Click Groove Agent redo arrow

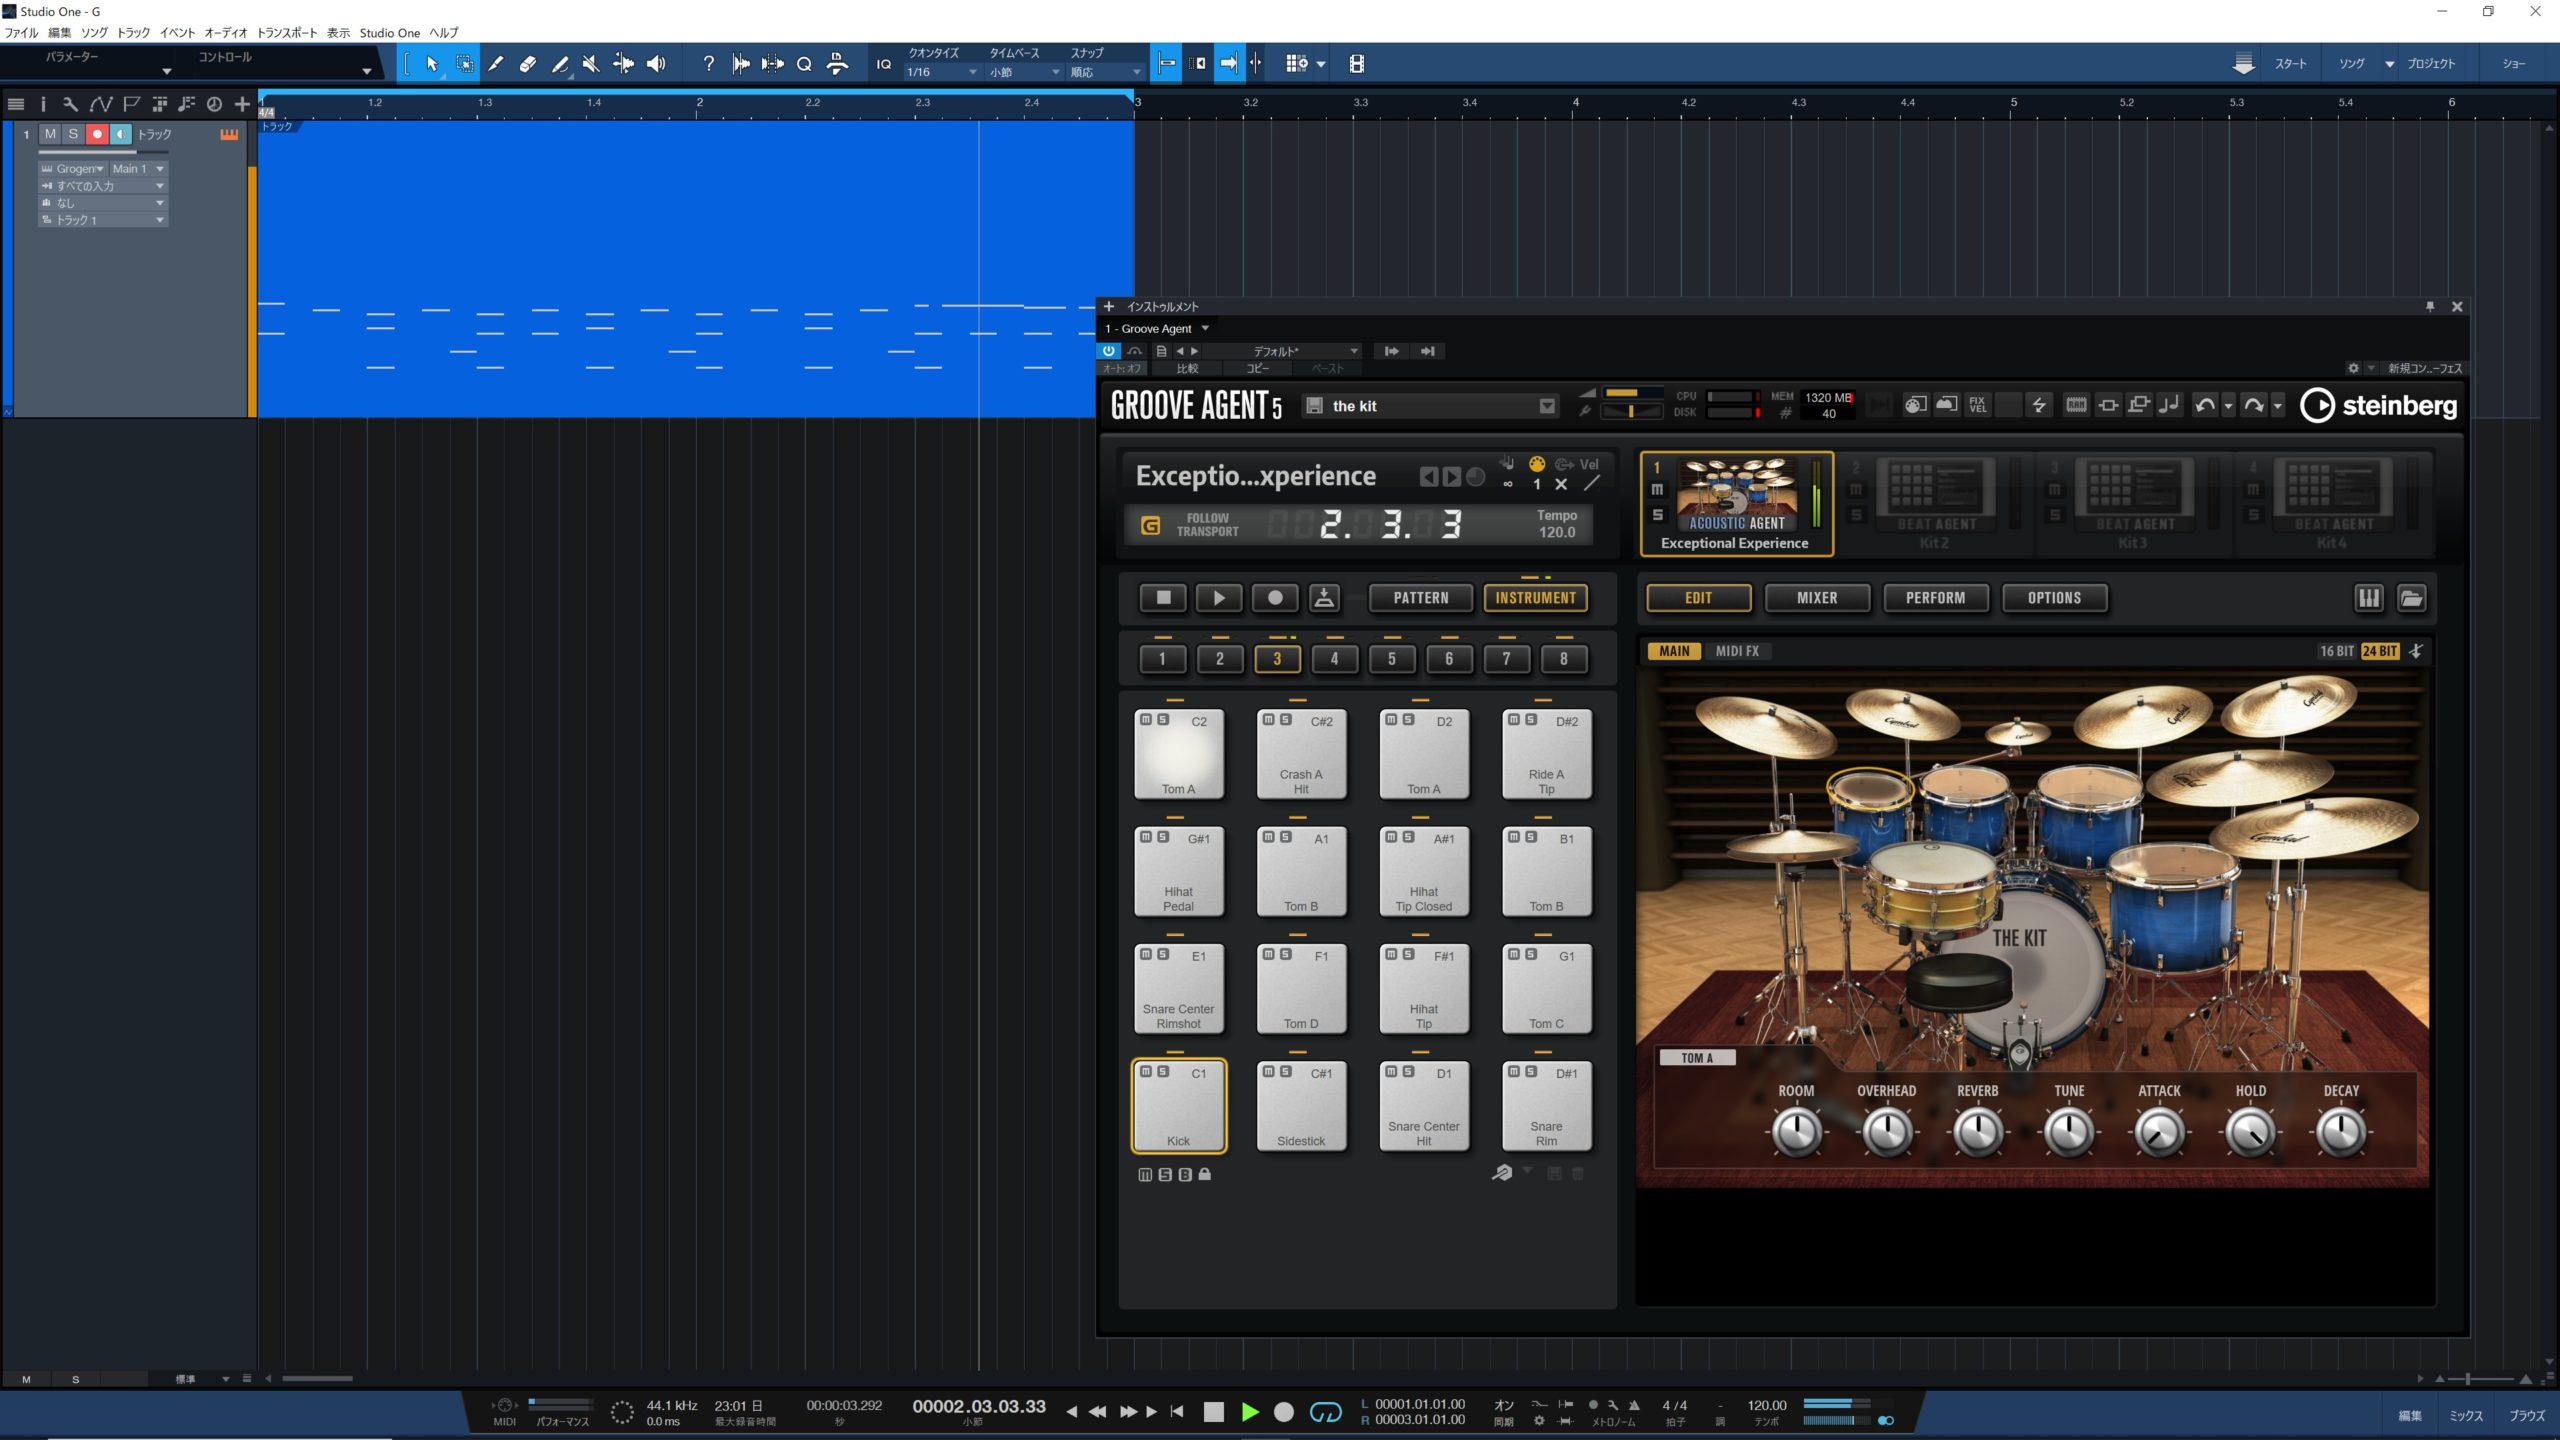click(2253, 405)
